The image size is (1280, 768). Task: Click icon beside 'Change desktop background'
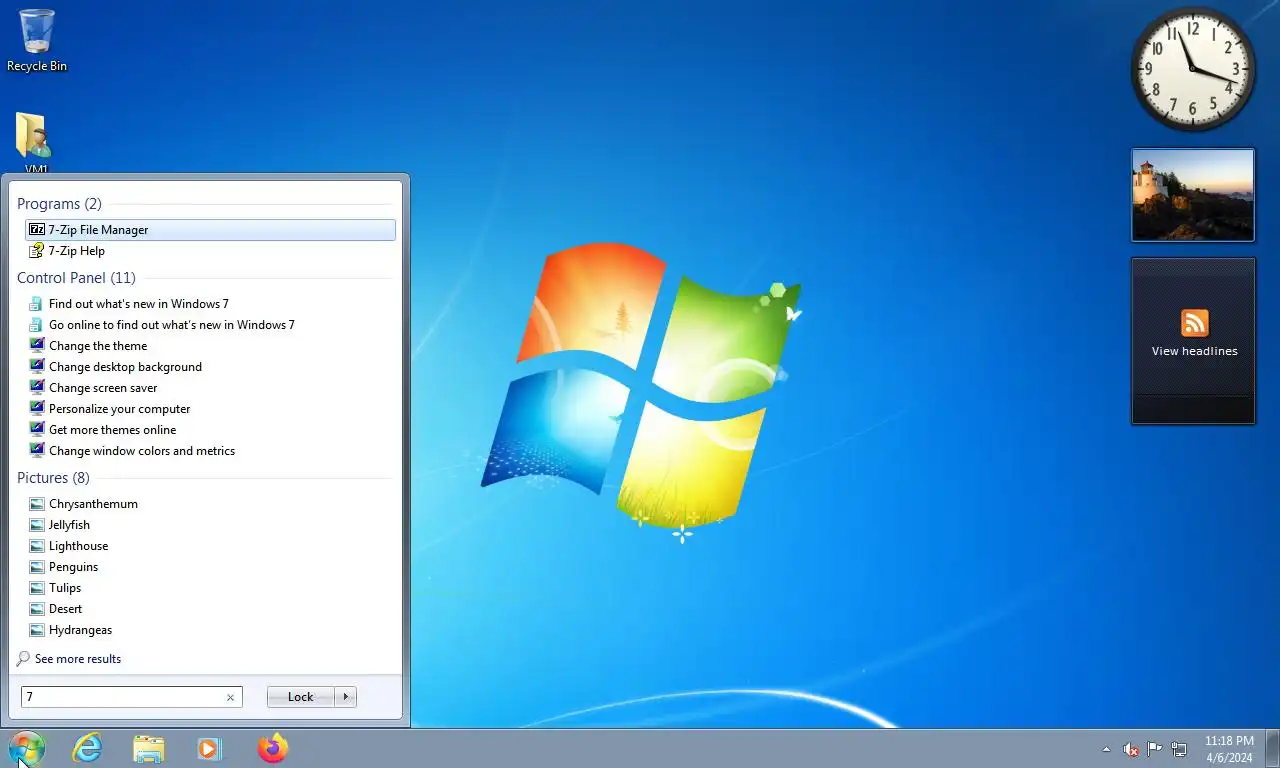point(37,366)
